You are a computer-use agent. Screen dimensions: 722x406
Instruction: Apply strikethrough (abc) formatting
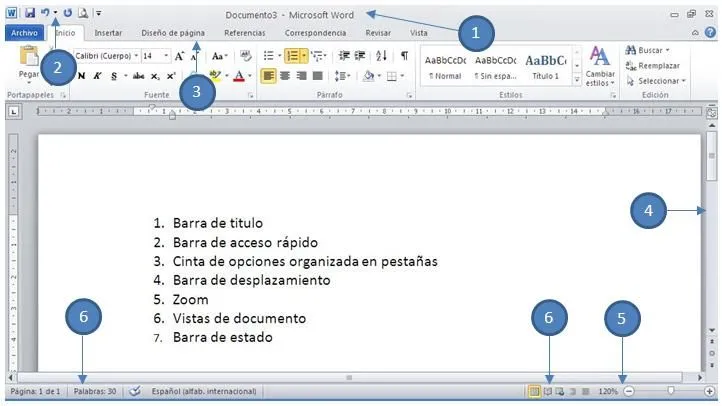pyautogui.click(x=138, y=76)
